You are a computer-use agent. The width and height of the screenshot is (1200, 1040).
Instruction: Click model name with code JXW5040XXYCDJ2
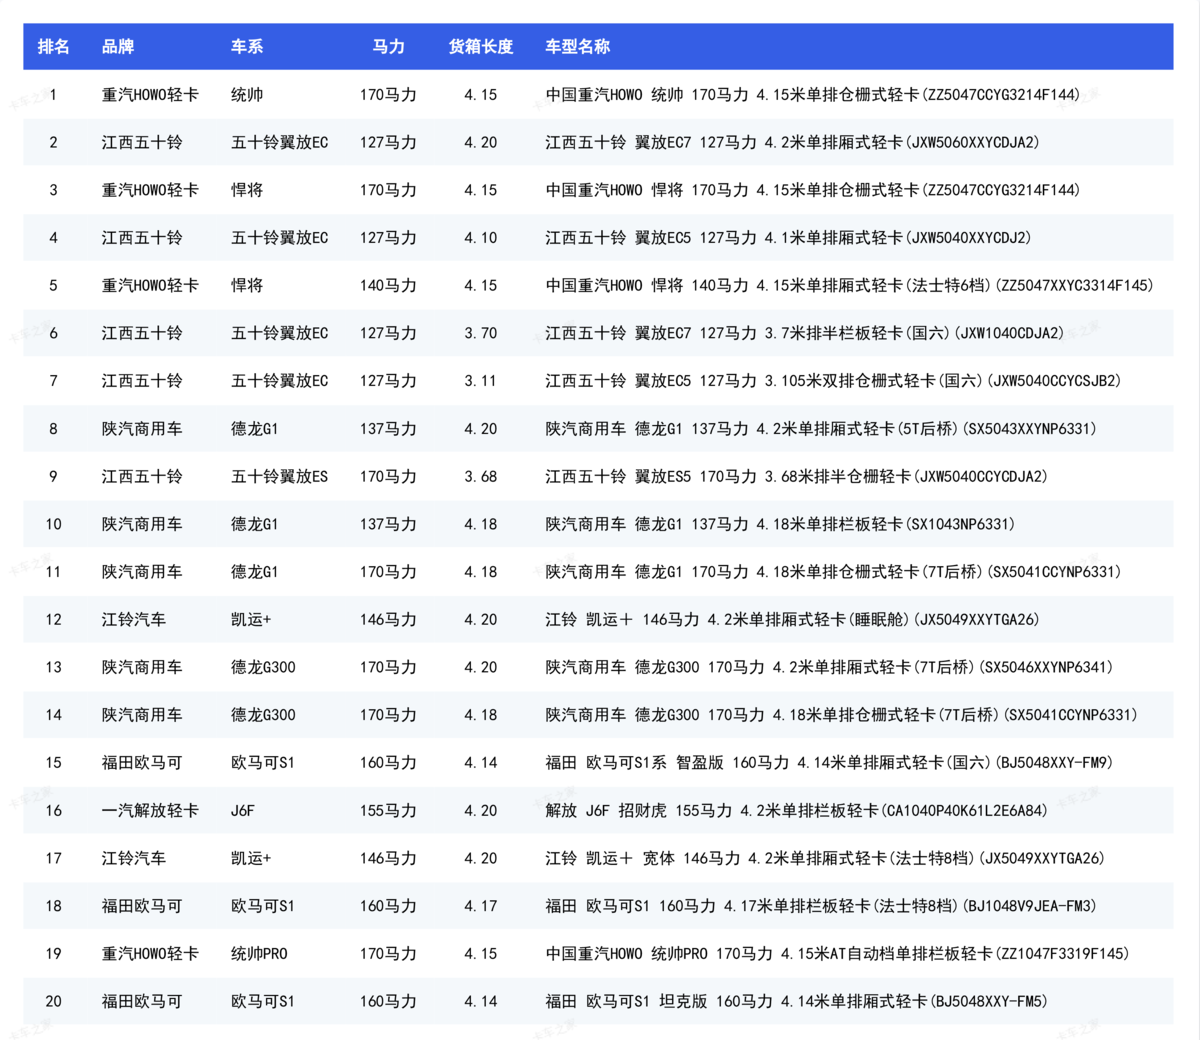pyautogui.click(x=788, y=238)
